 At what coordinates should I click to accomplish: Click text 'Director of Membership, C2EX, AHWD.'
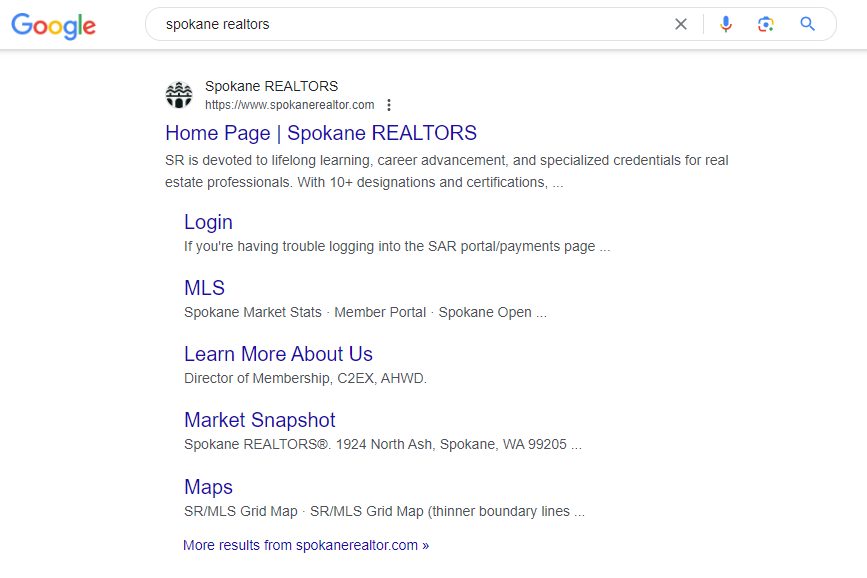coord(305,378)
